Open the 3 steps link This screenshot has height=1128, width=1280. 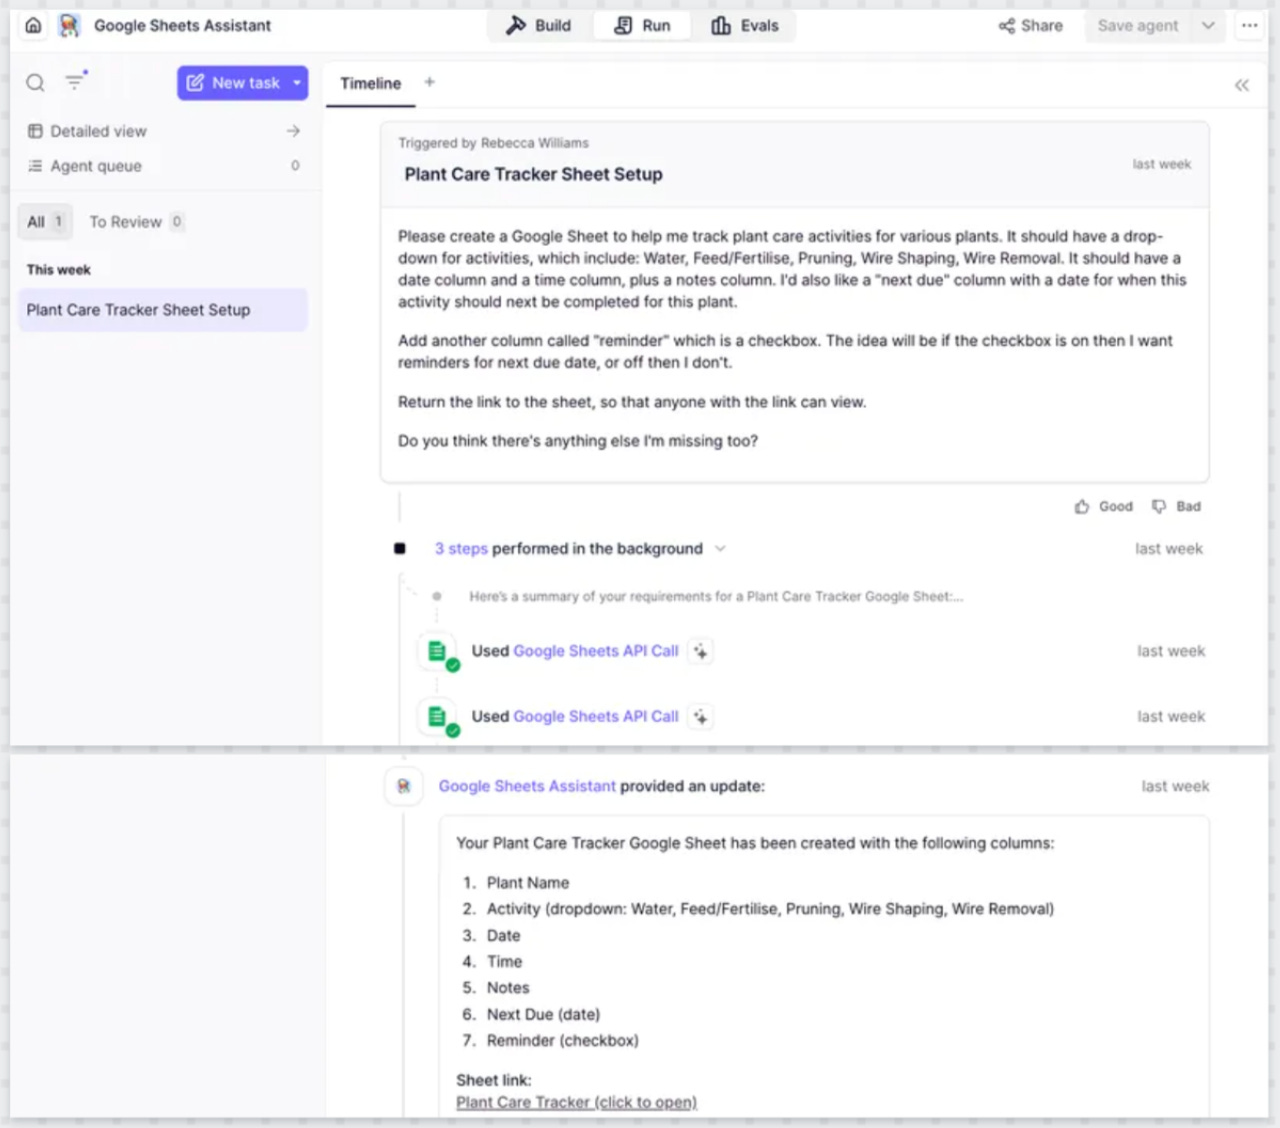coord(461,549)
